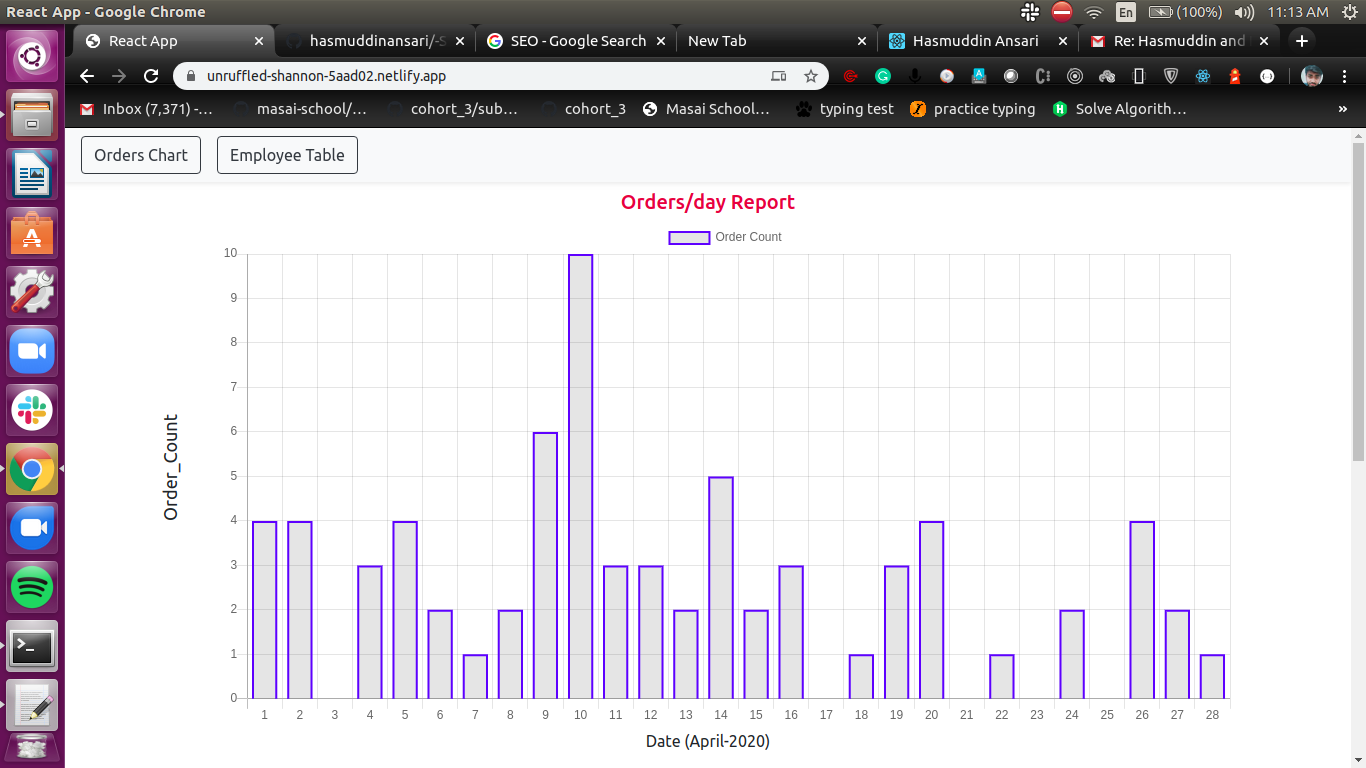Open the Grammarly extension icon
The image size is (1366, 768).
coord(883,76)
